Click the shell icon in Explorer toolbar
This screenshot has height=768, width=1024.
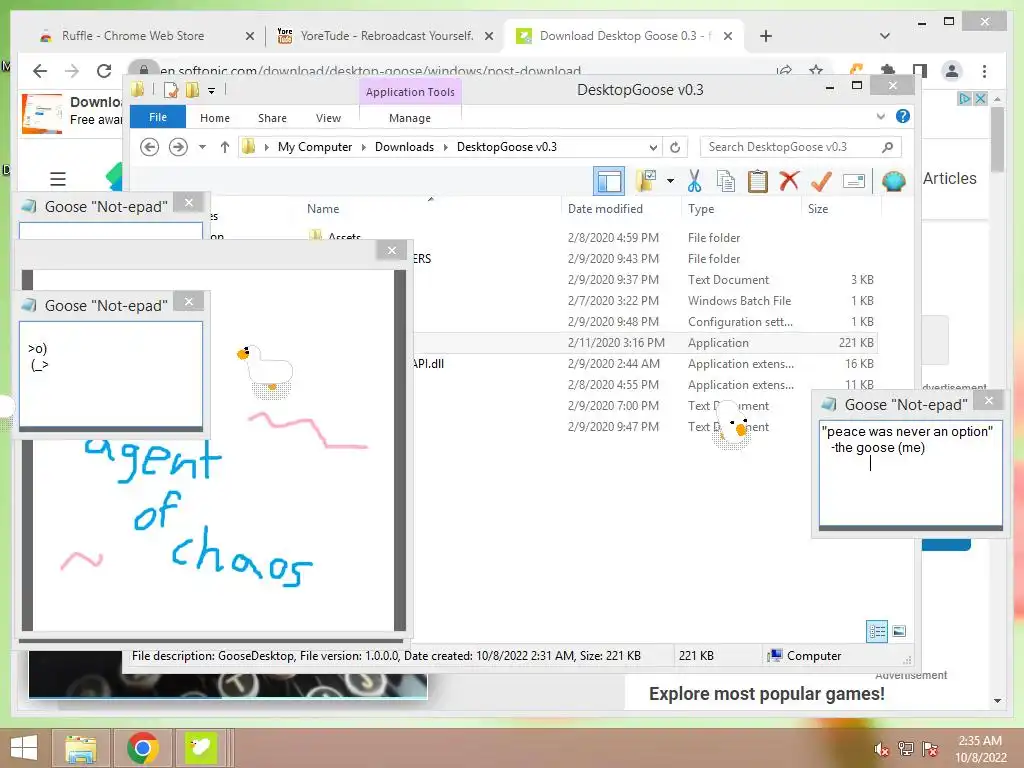[x=893, y=180]
